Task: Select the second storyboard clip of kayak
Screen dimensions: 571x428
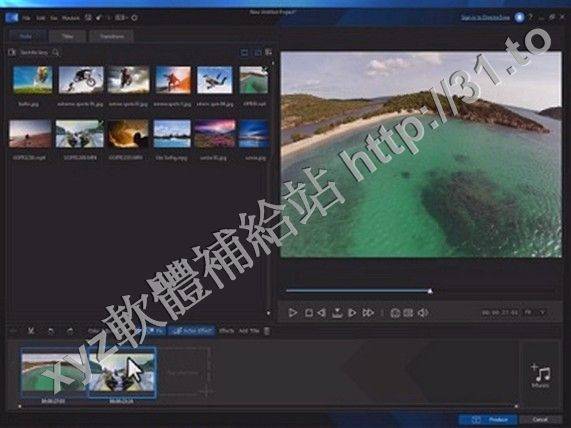Action: 122,372
